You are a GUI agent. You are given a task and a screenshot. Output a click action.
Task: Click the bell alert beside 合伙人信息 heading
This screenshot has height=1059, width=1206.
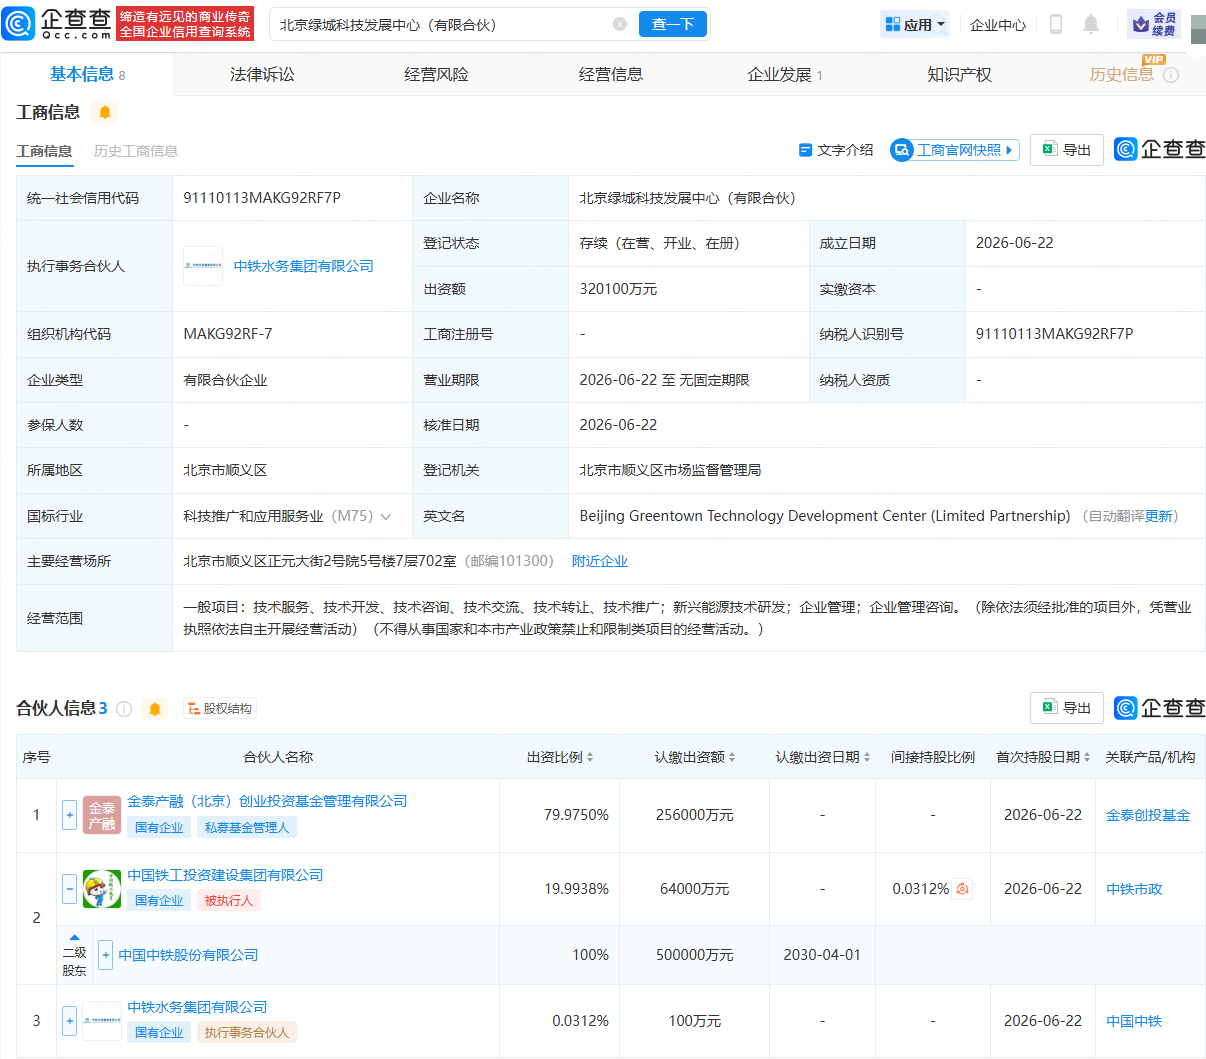coord(155,709)
